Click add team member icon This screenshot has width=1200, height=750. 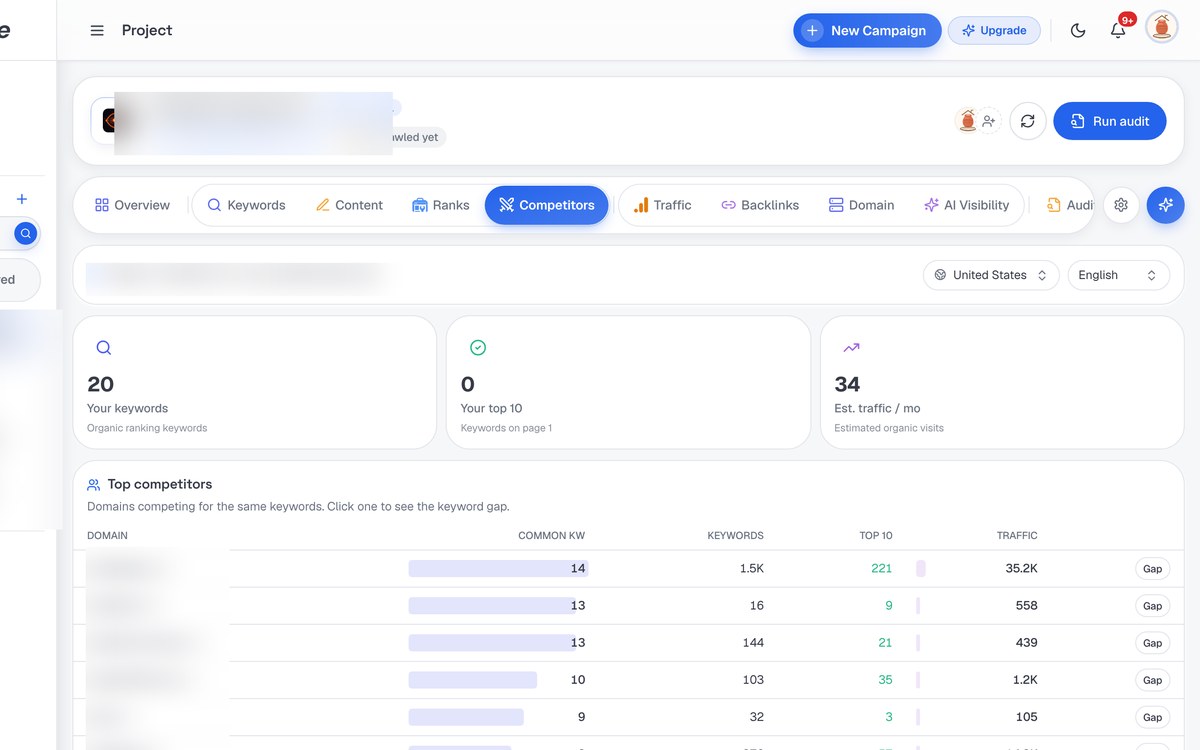pyautogui.click(x=989, y=121)
